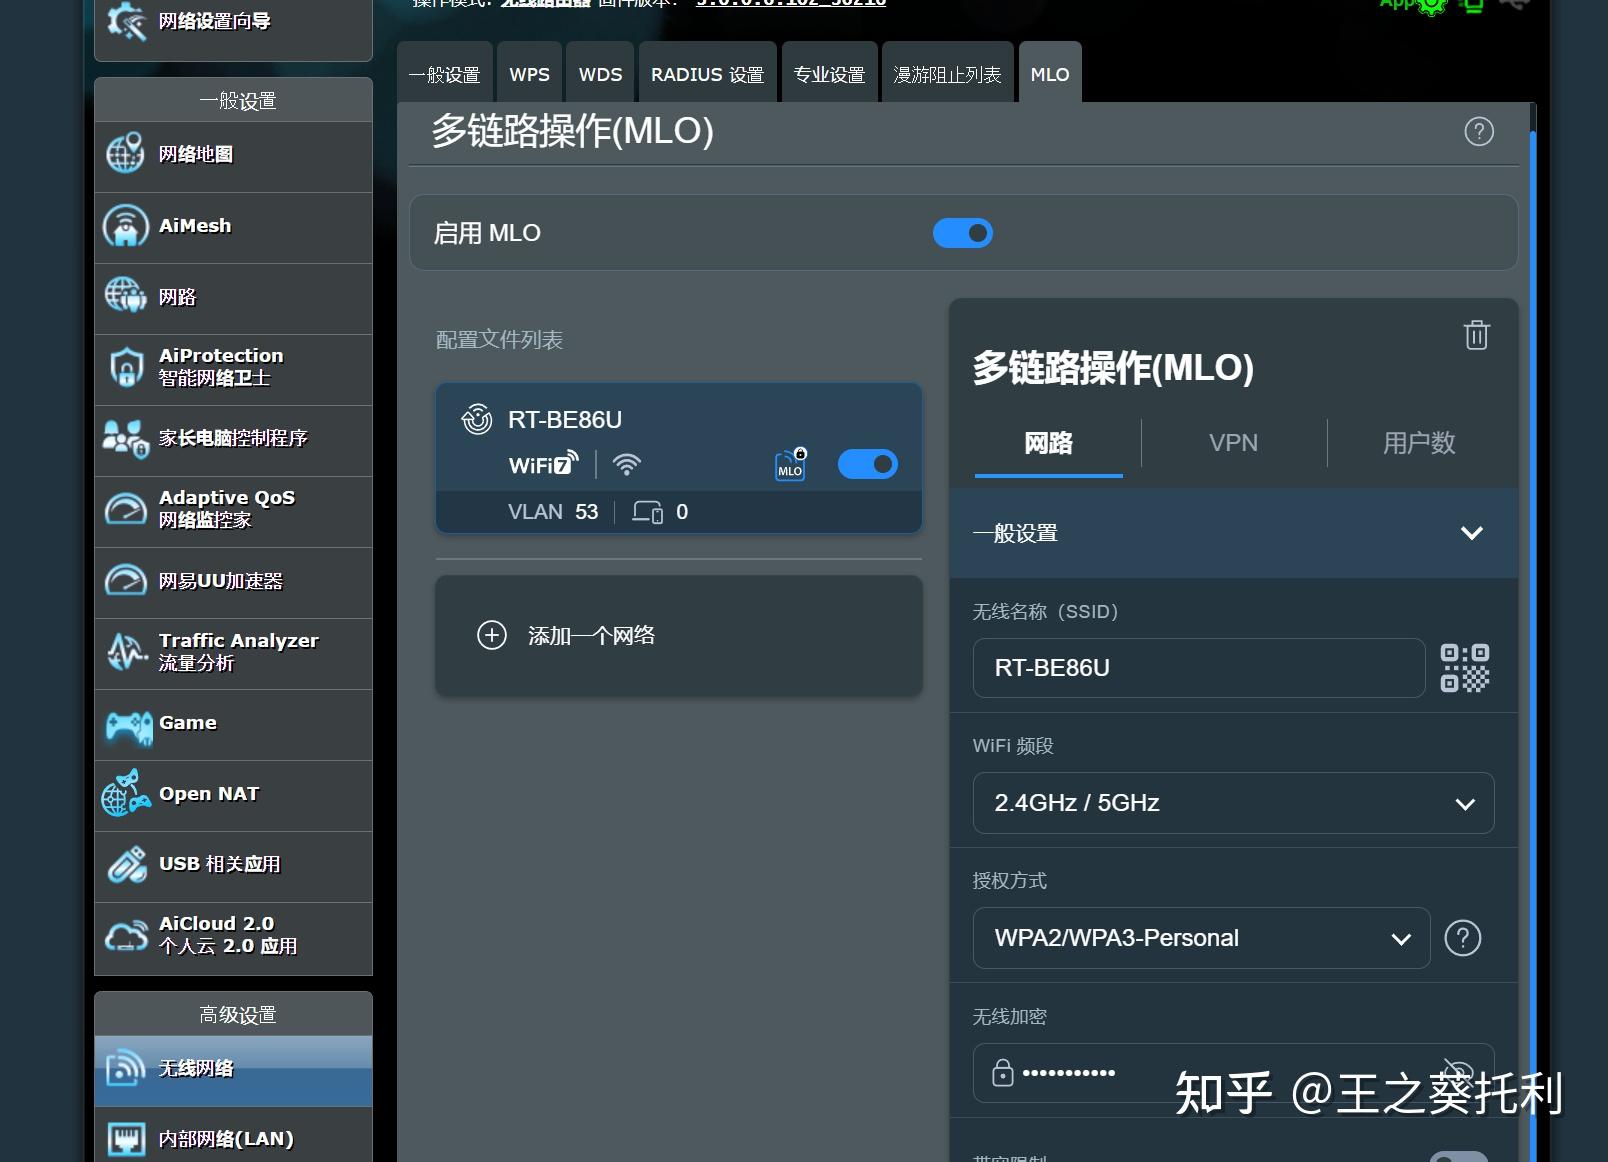This screenshot has height=1162, width=1608.
Task: Select Traffic Analyzer 流量分析
Action: click(237, 652)
